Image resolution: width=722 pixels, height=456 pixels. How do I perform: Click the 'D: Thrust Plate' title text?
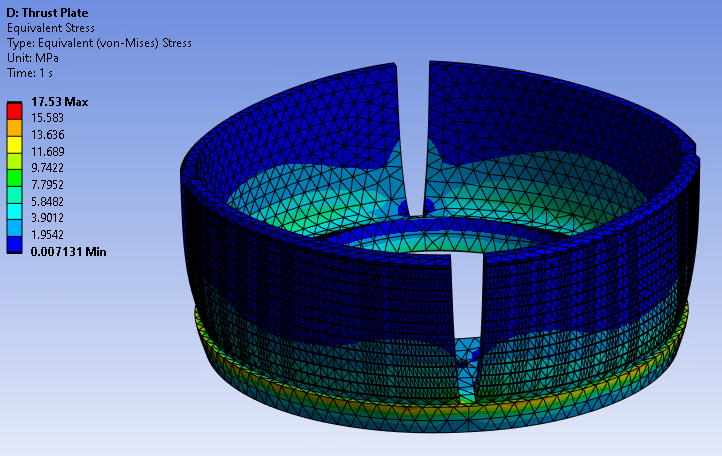point(47,12)
